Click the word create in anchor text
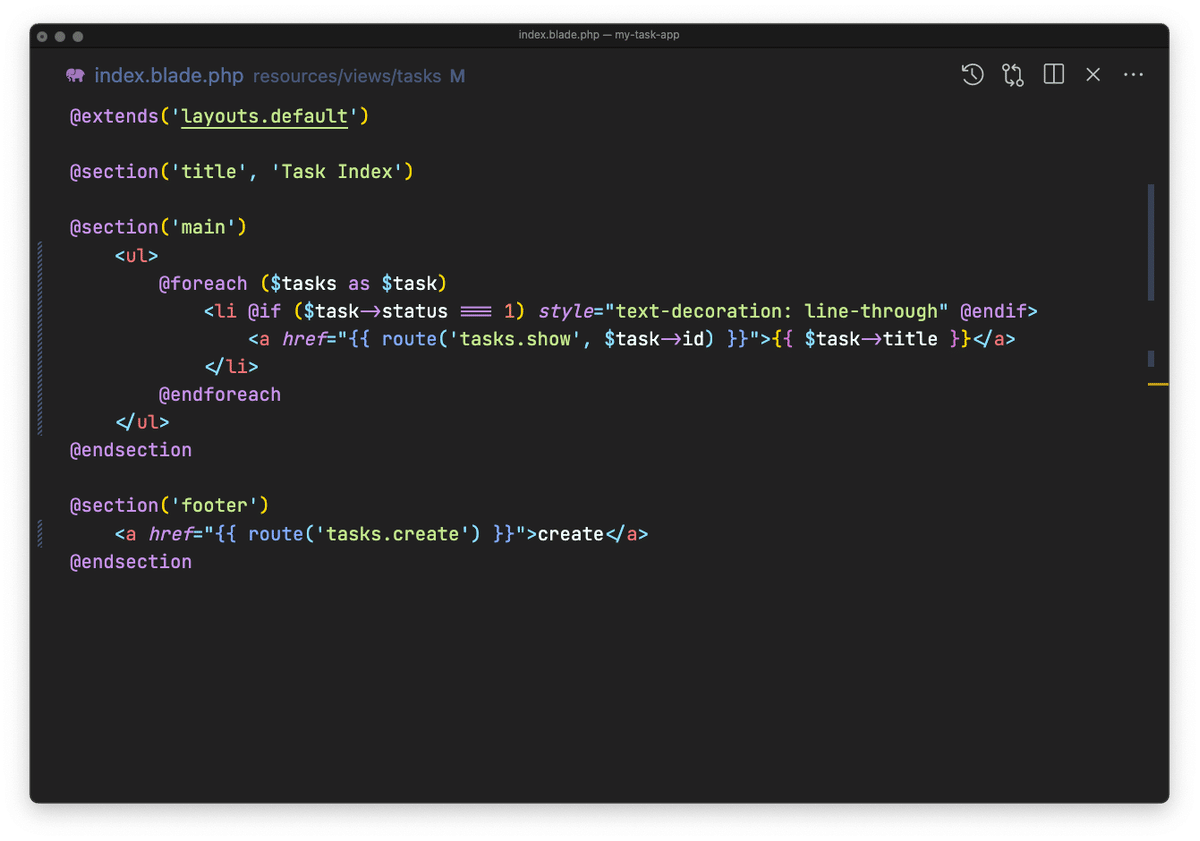The image size is (1200, 841). tap(571, 534)
